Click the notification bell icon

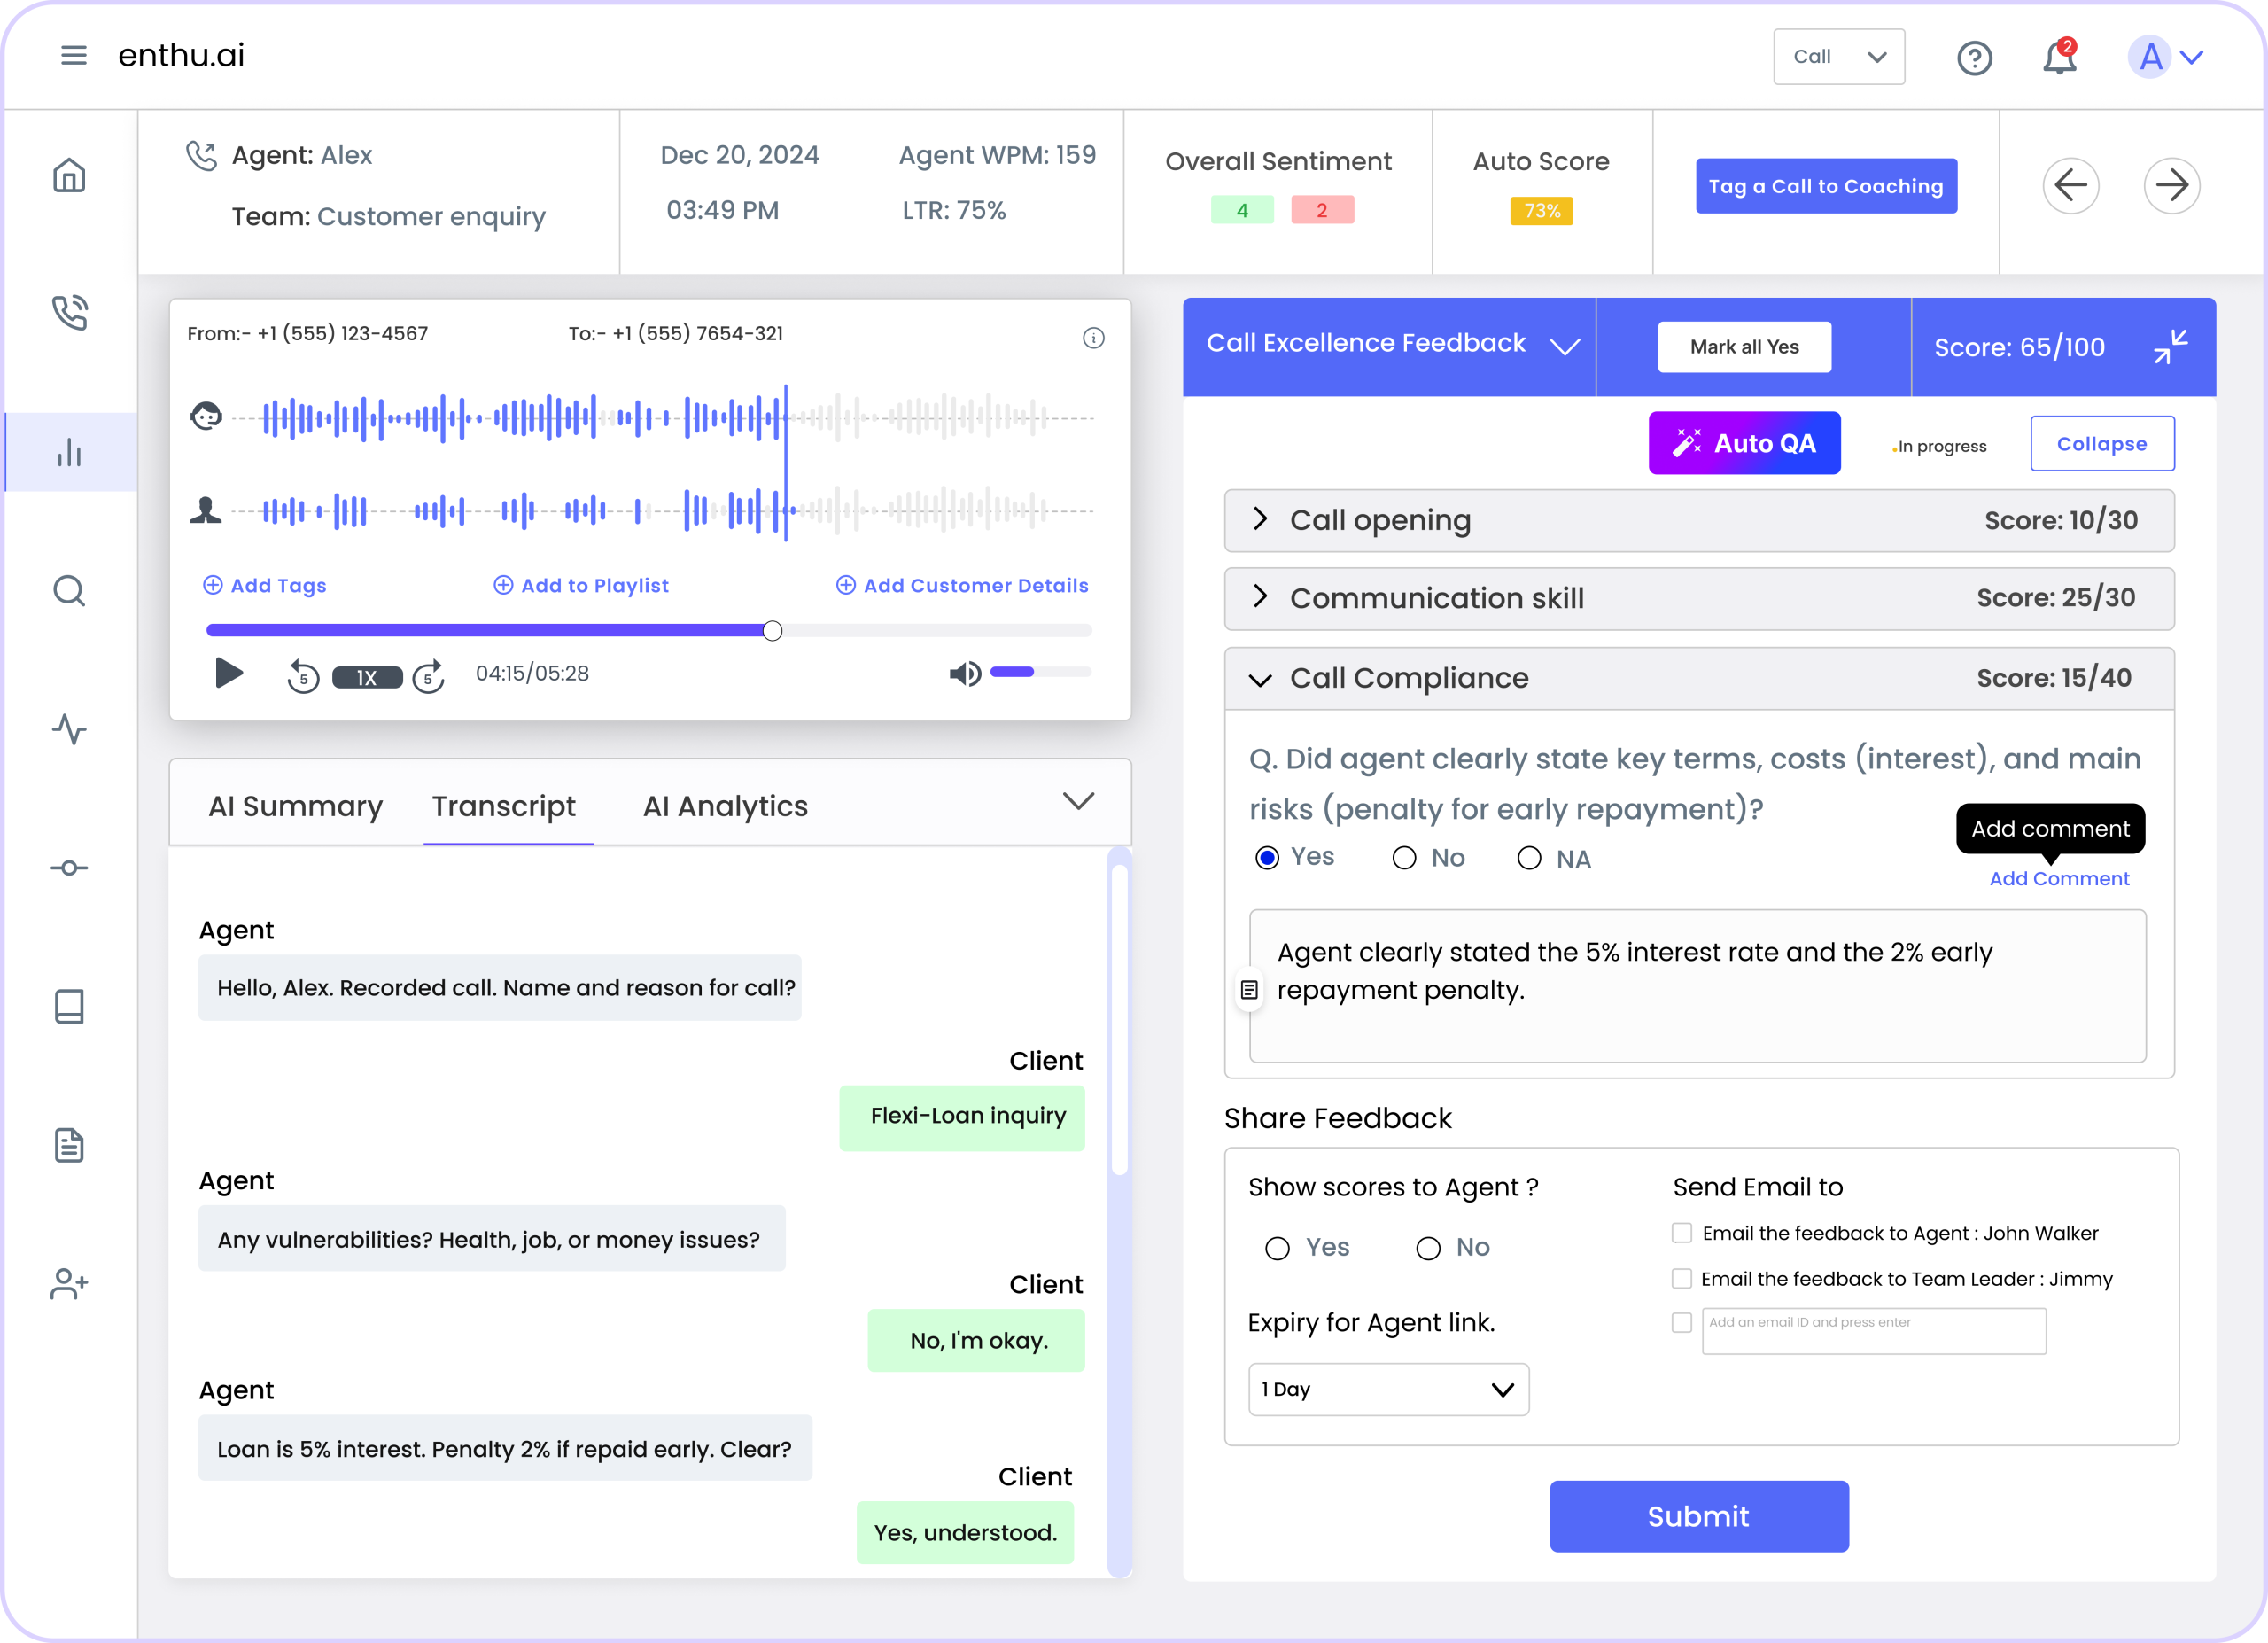click(x=2058, y=58)
